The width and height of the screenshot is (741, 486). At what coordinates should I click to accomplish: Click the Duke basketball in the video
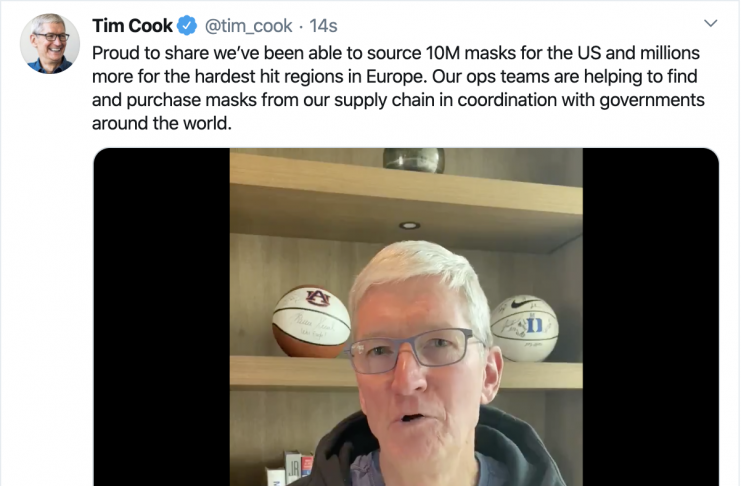pyautogui.click(x=524, y=328)
